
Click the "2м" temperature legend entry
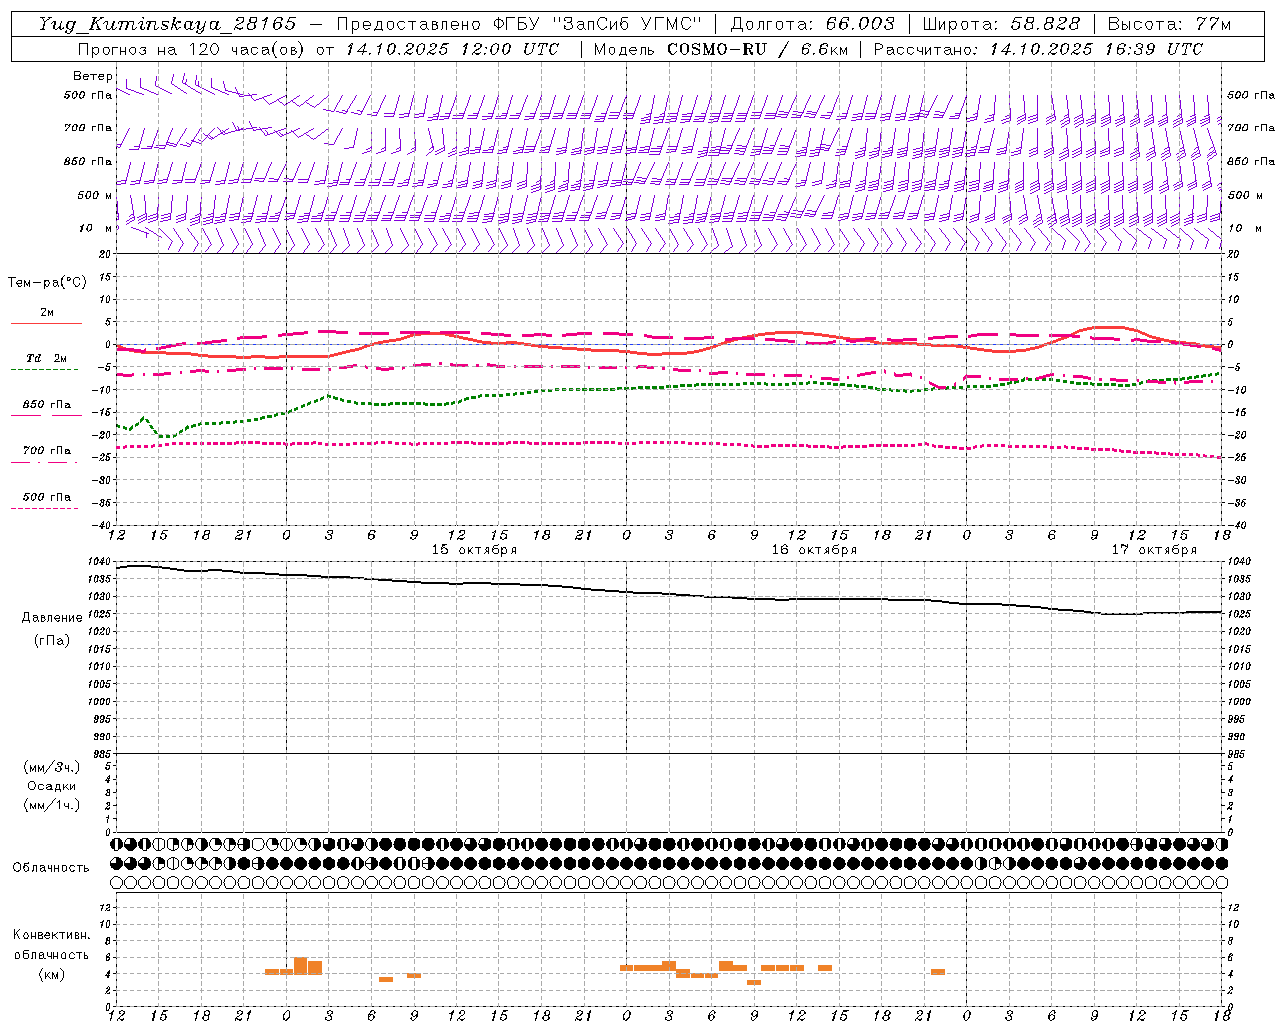coord(47,312)
